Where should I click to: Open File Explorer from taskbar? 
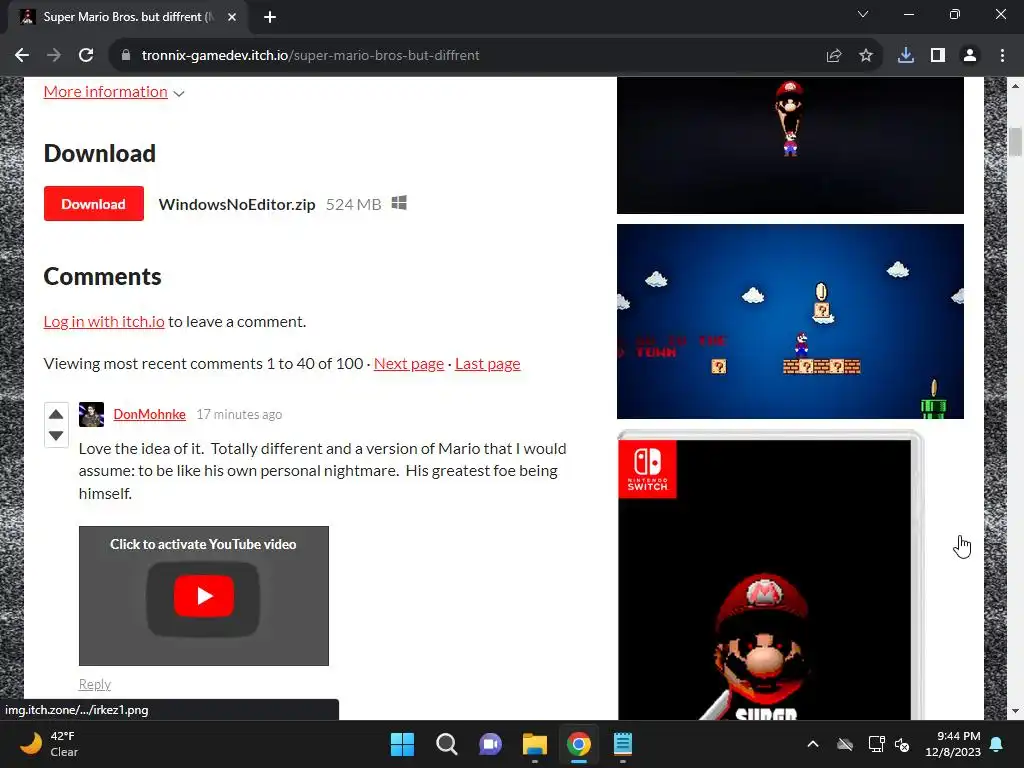click(535, 744)
